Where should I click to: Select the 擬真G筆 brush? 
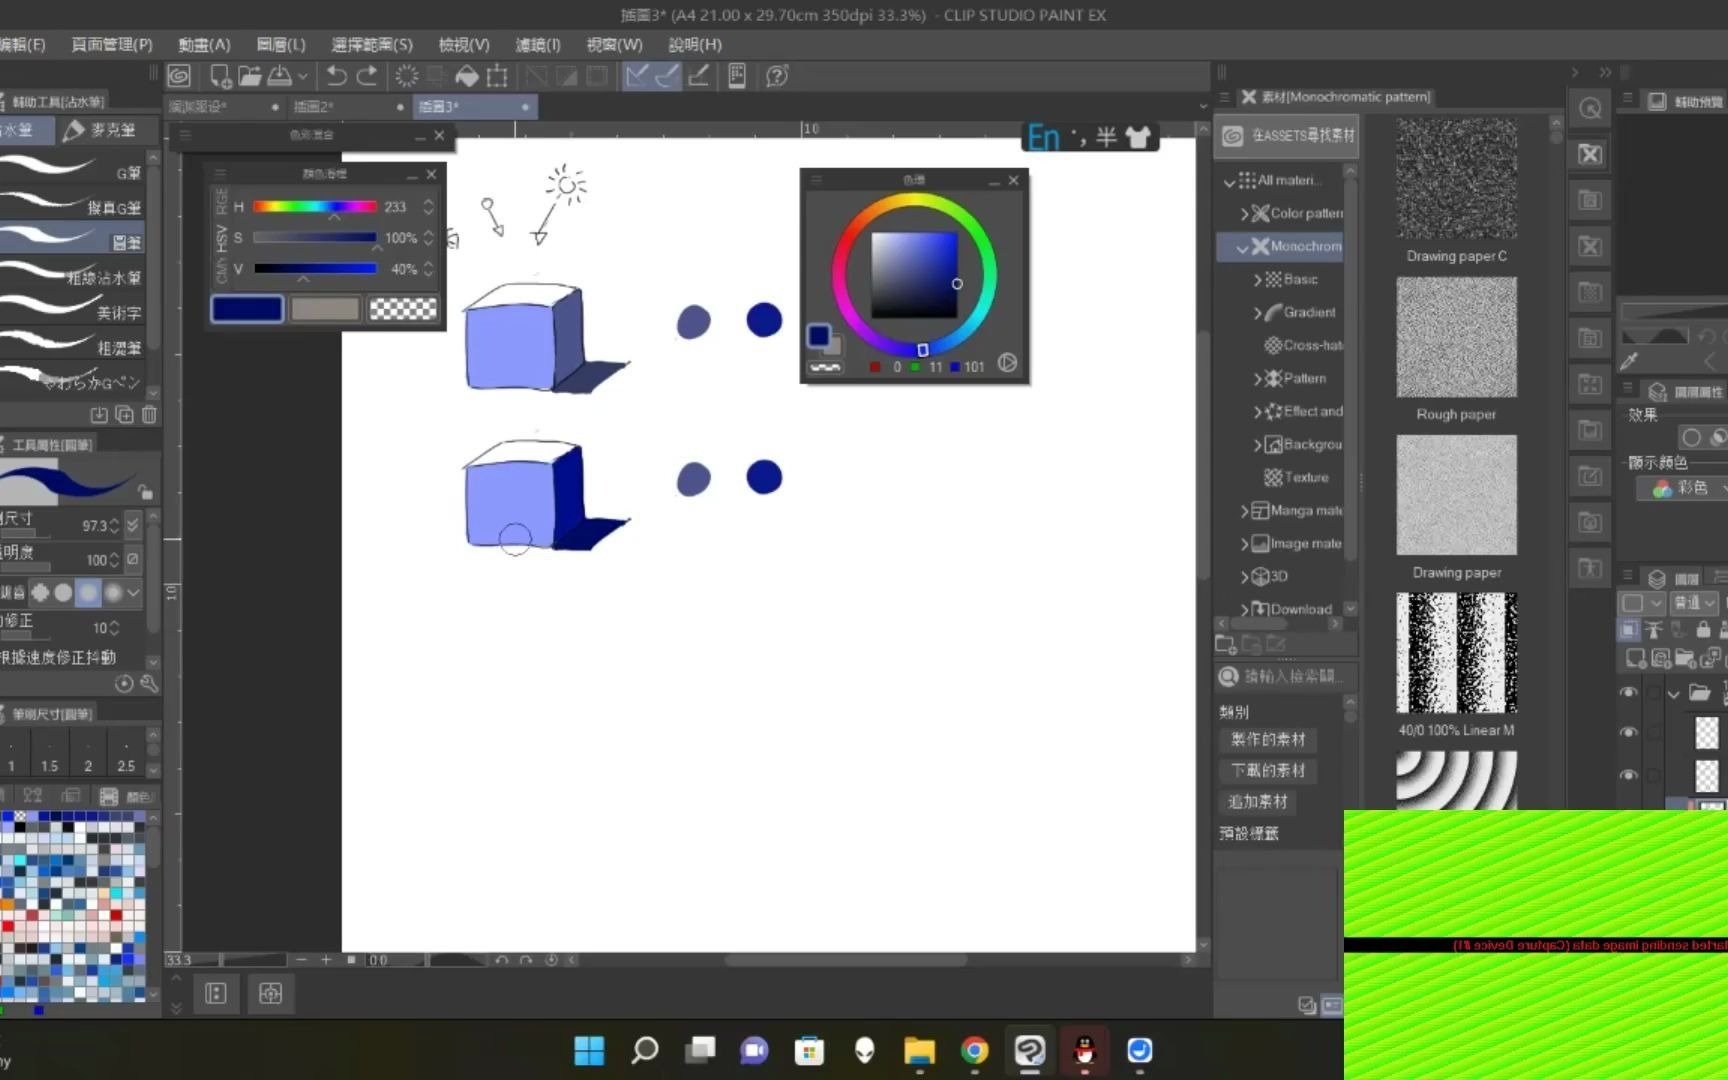click(72, 206)
